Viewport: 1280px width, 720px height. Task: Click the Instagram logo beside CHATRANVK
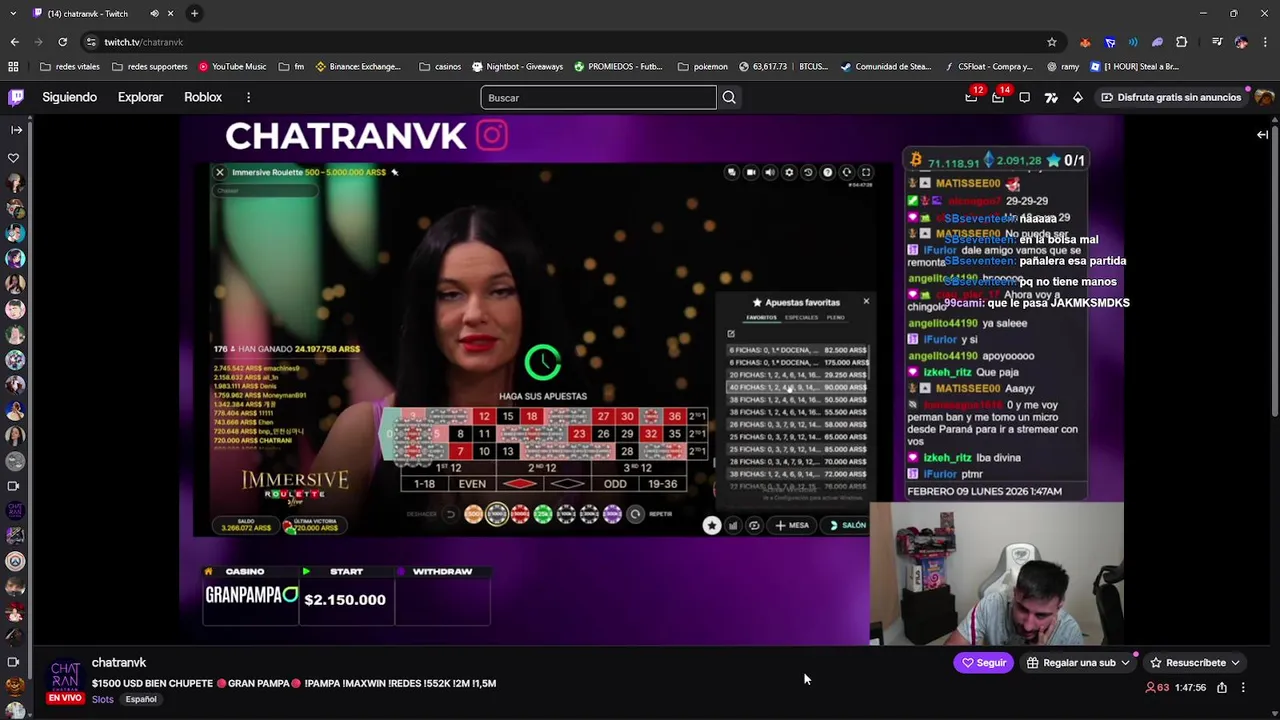492,135
